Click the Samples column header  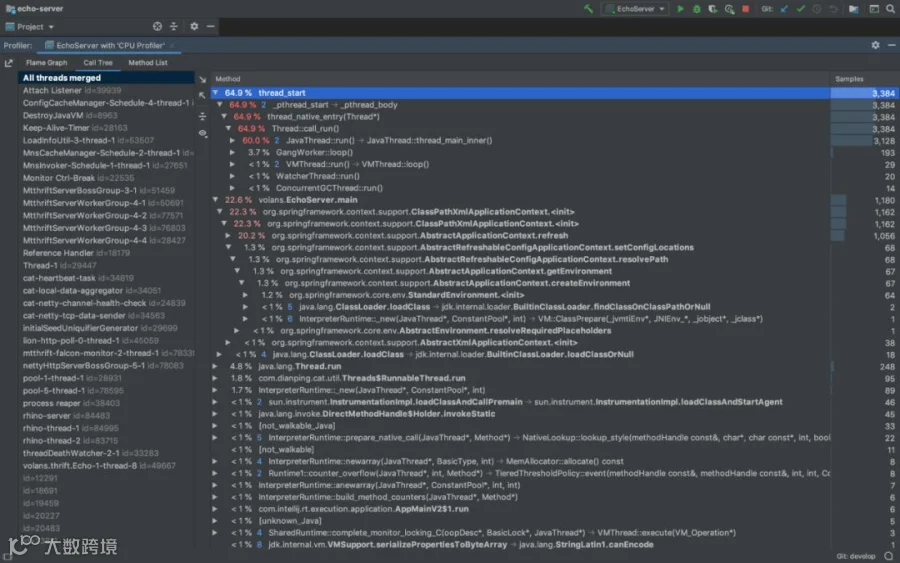849,79
